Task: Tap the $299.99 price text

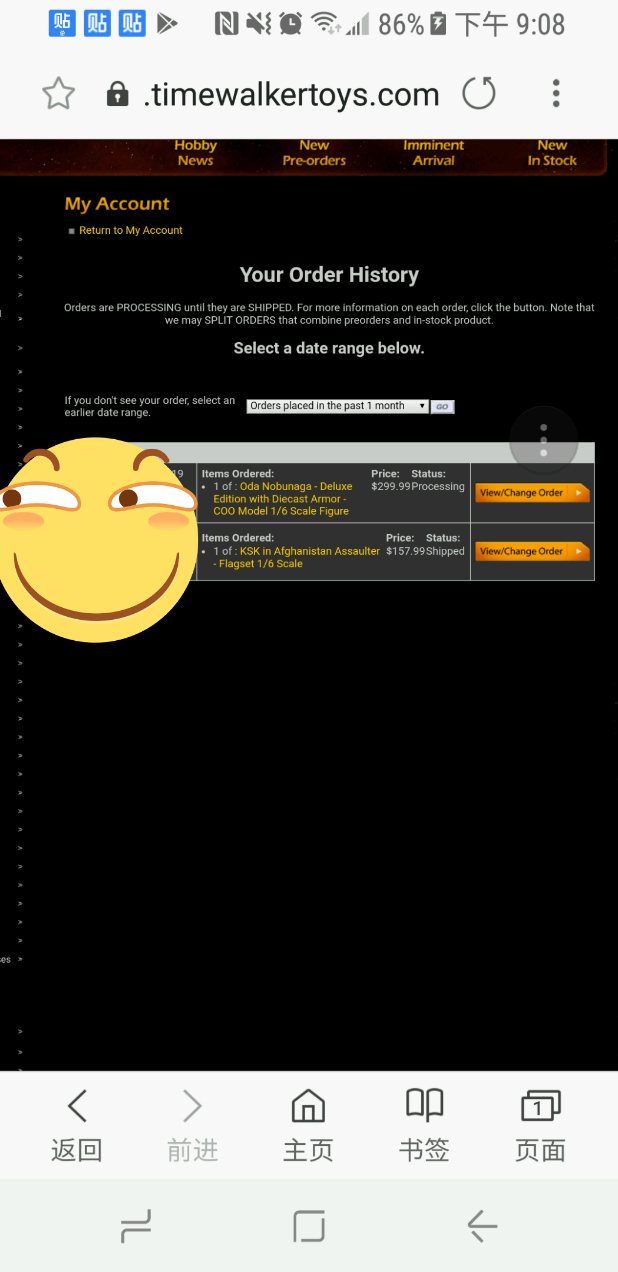Action: 391,486
